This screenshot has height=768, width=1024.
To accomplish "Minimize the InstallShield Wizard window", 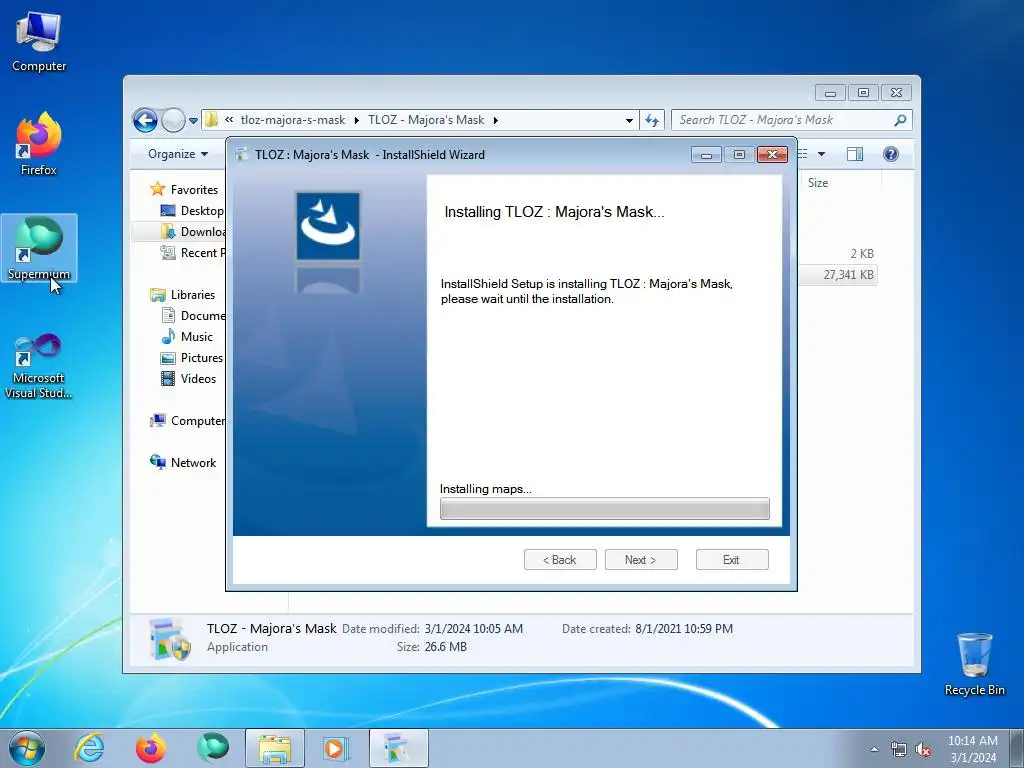I will tap(706, 155).
